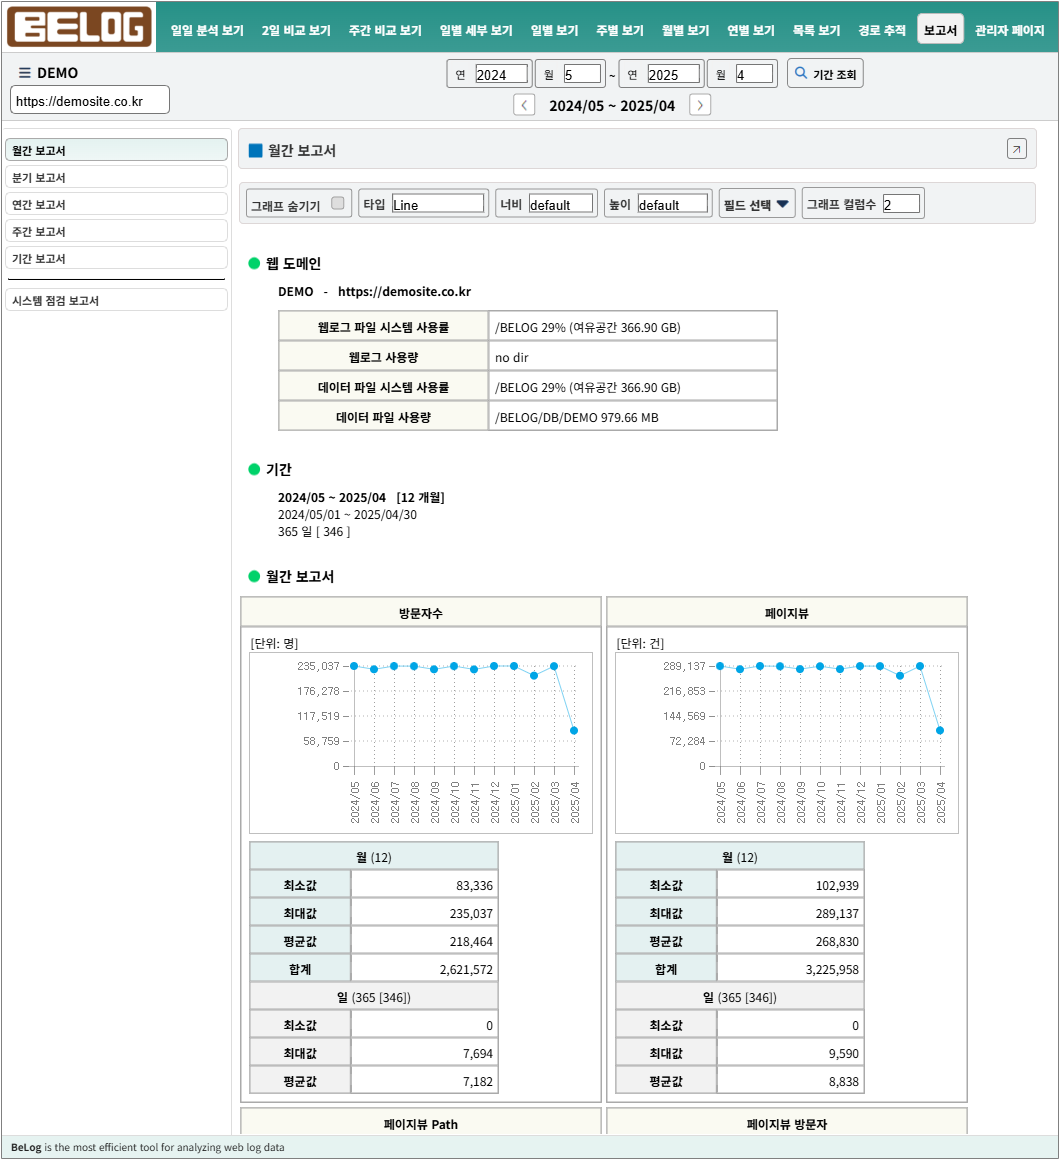Click the start month field 5

[x=581, y=74]
